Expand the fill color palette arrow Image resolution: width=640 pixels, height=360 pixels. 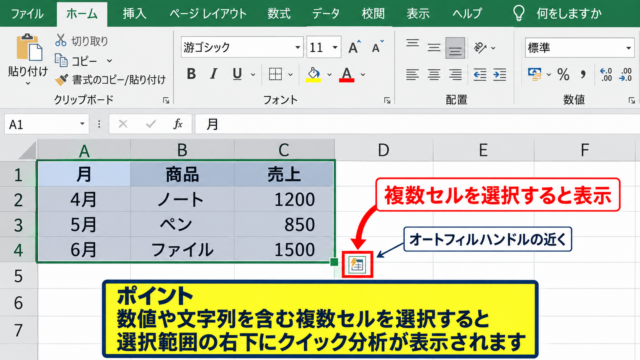point(329,75)
